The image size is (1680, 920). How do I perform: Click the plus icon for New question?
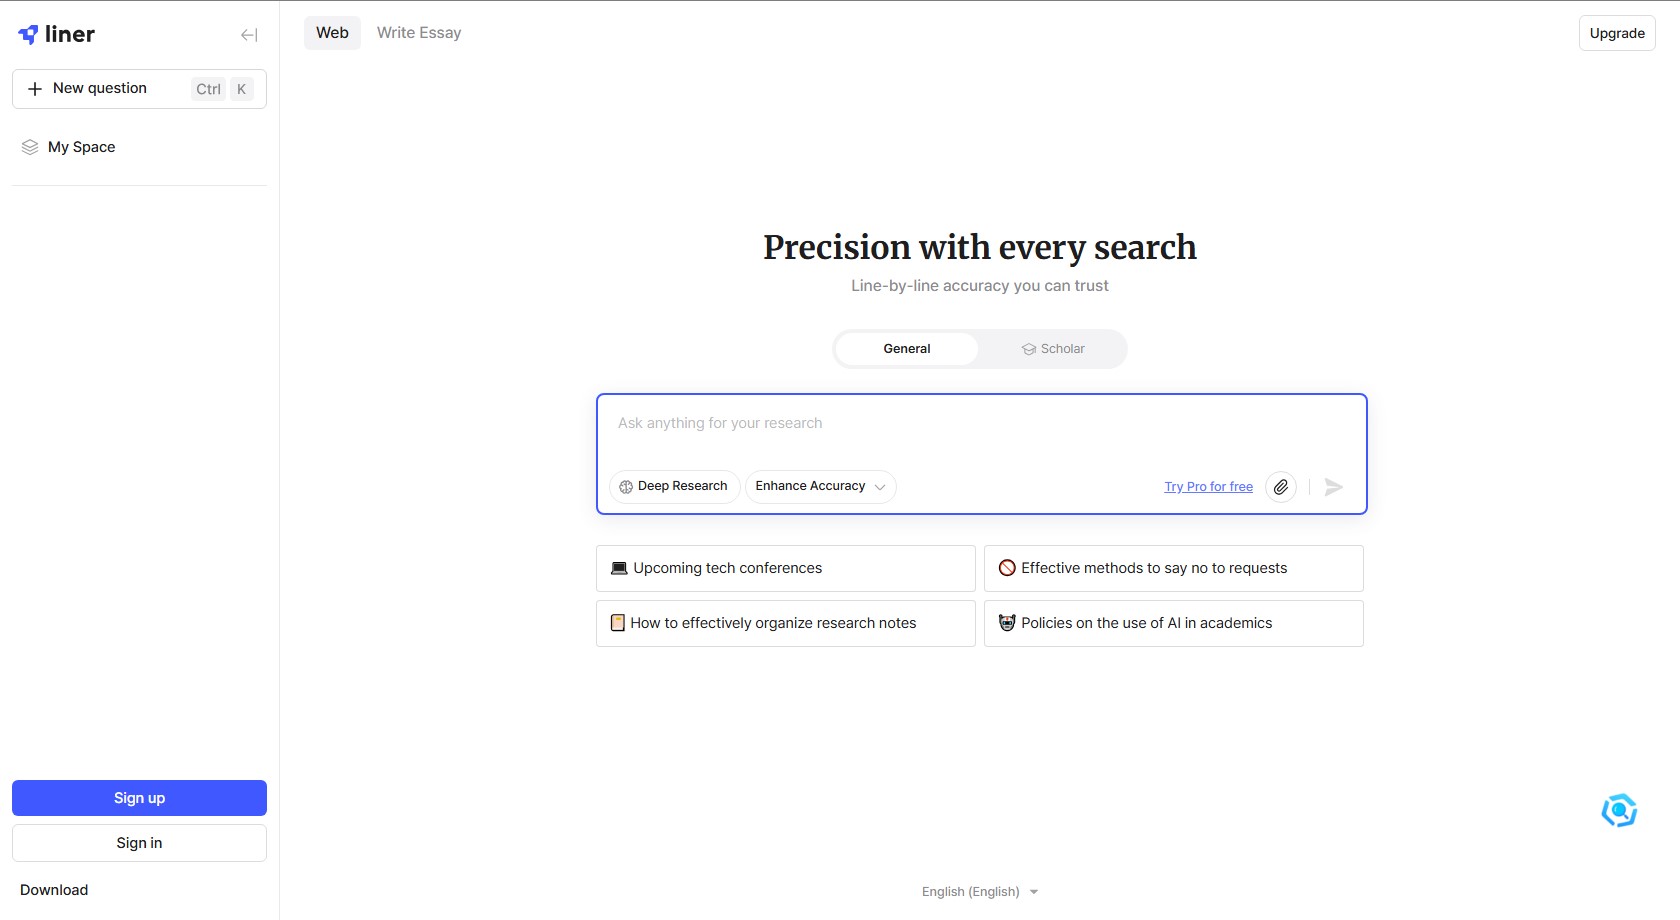pos(35,89)
